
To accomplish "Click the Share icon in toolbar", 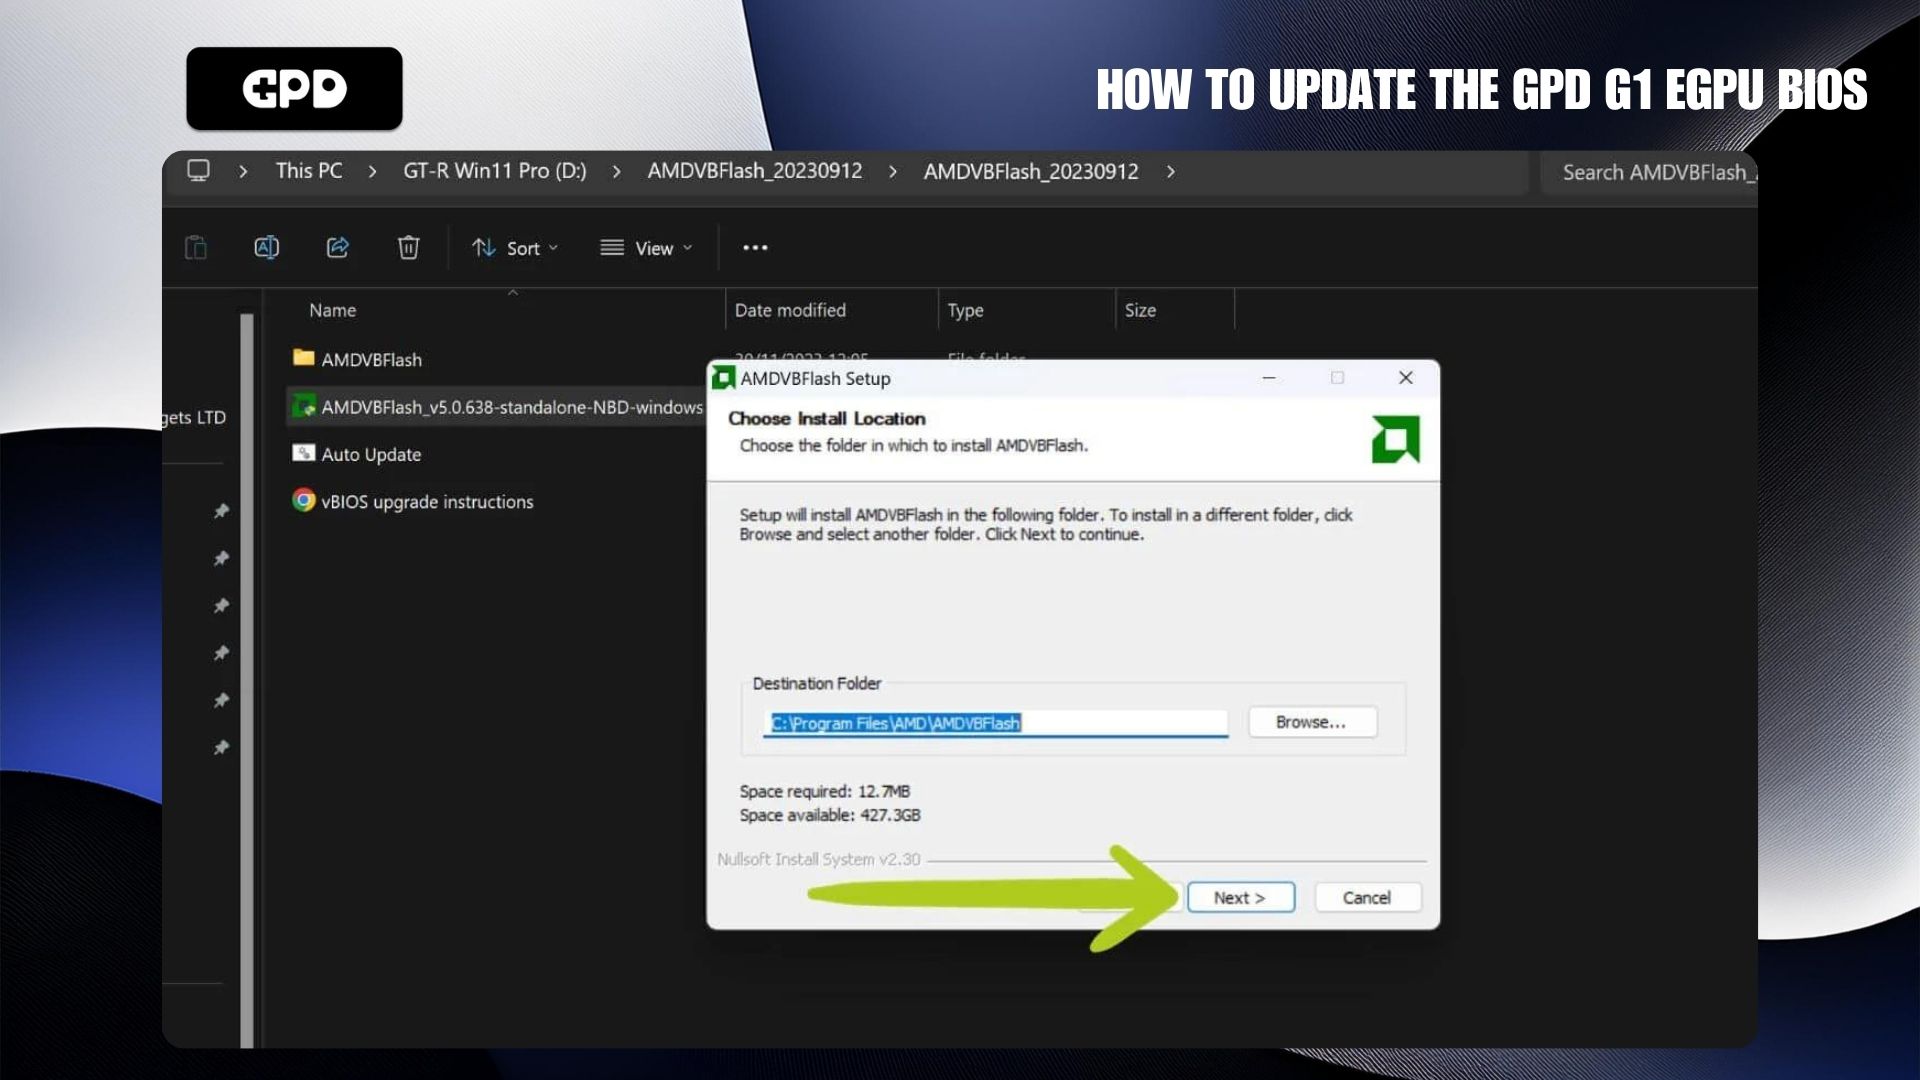I will coord(337,247).
